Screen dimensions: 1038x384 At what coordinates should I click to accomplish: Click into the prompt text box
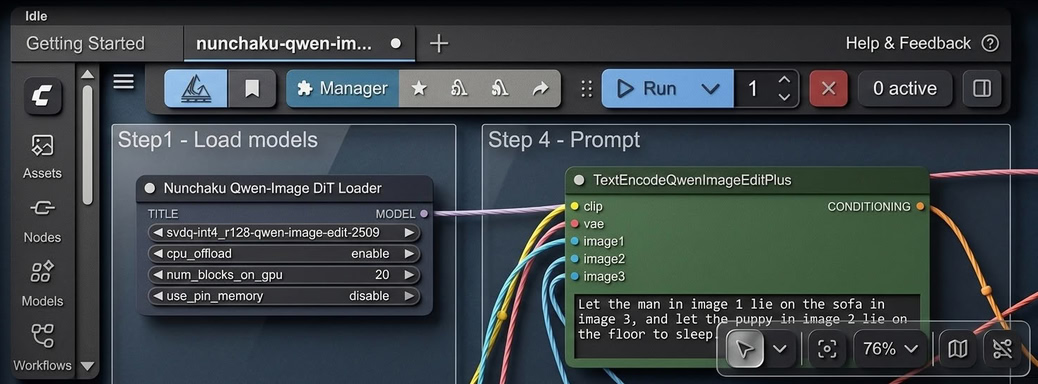tap(747, 326)
